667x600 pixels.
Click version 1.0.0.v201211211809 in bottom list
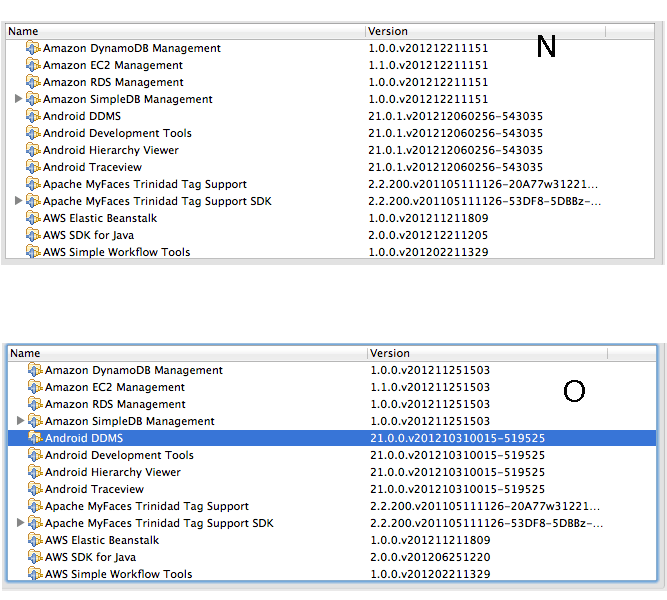[x=430, y=541]
